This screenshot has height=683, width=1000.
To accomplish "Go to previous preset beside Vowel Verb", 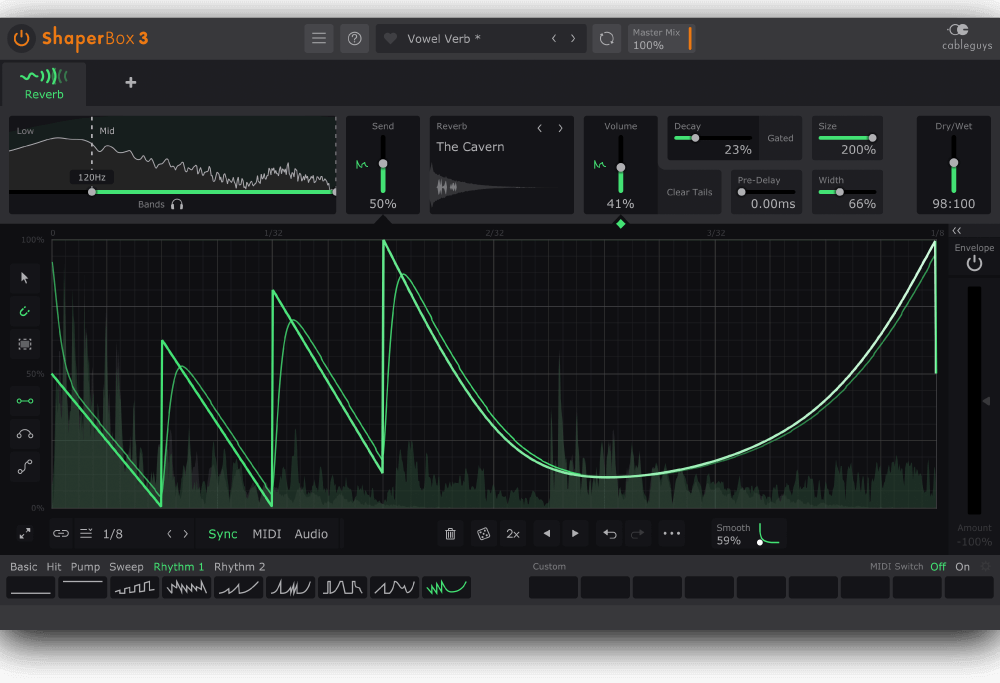I will [x=554, y=38].
